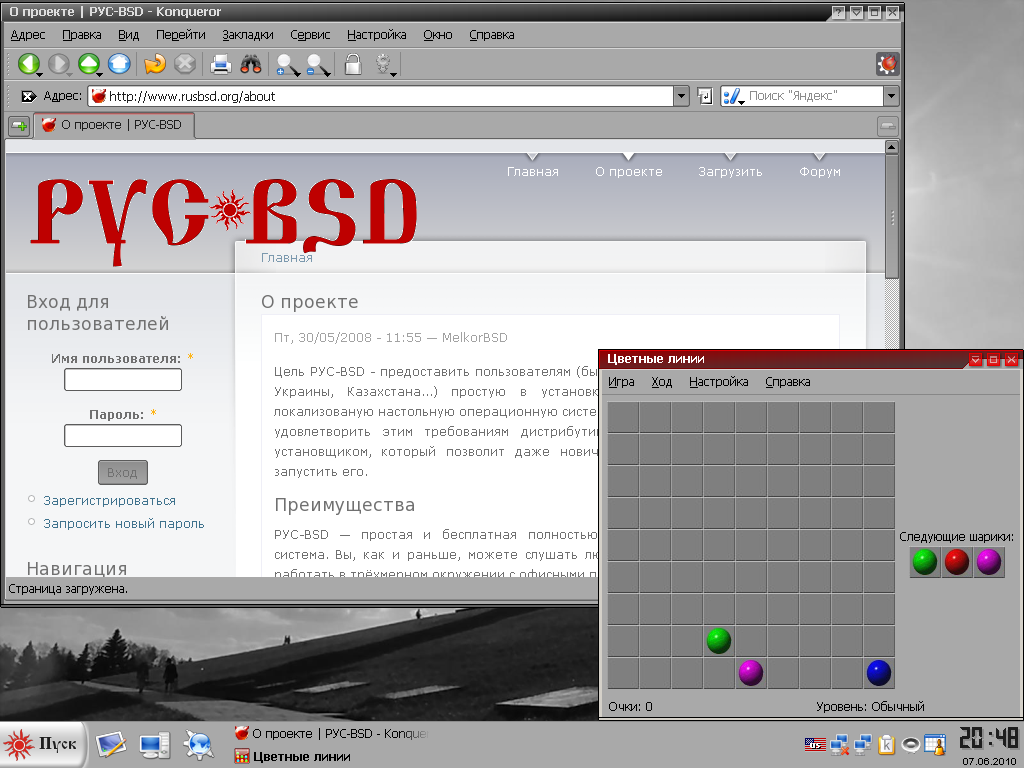Click the Пароль input field
Image resolution: width=1024 pixels, height=768 pixels.
click(x=123, y=436)
